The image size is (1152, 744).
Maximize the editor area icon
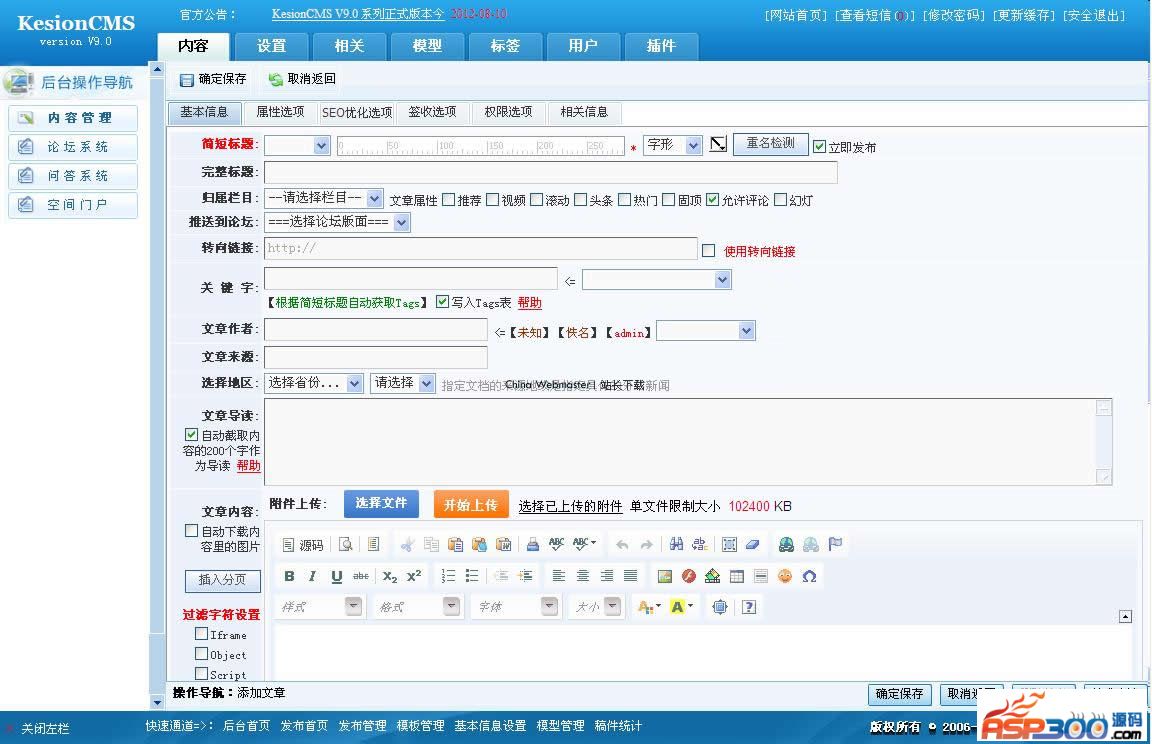(x=720, y=607)
